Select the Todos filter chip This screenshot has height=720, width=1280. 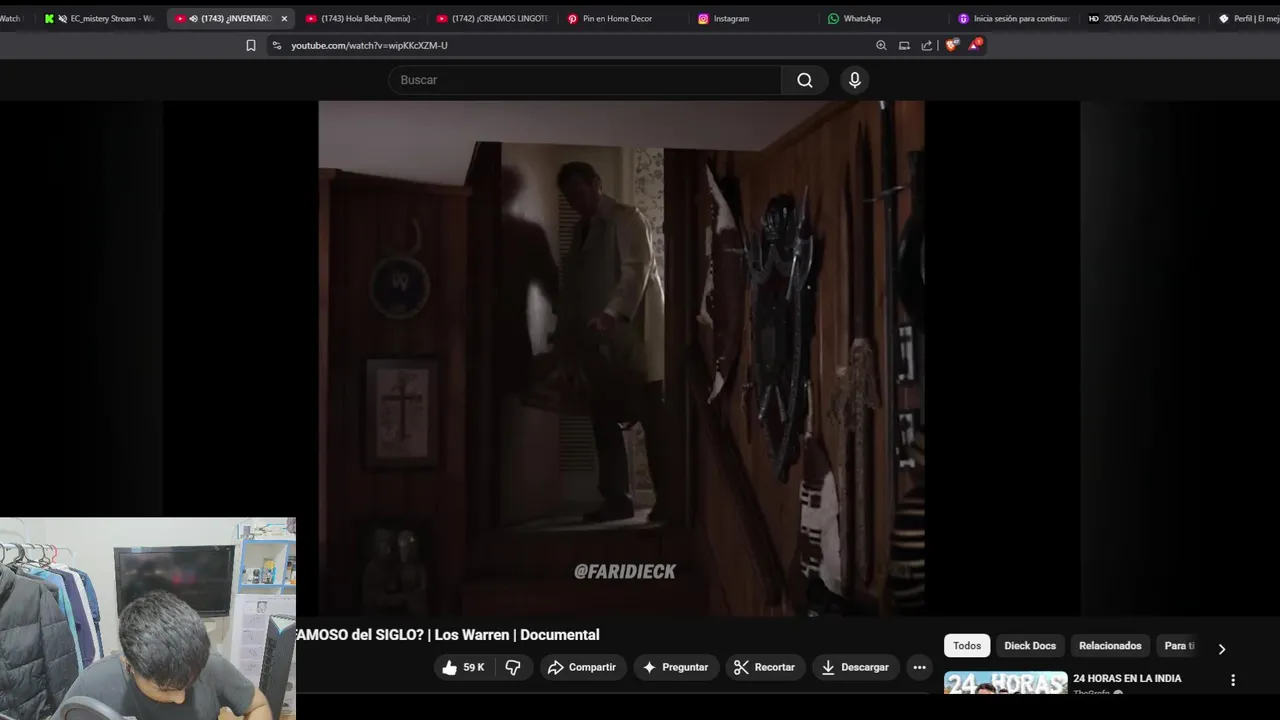(x=967, y=646)
